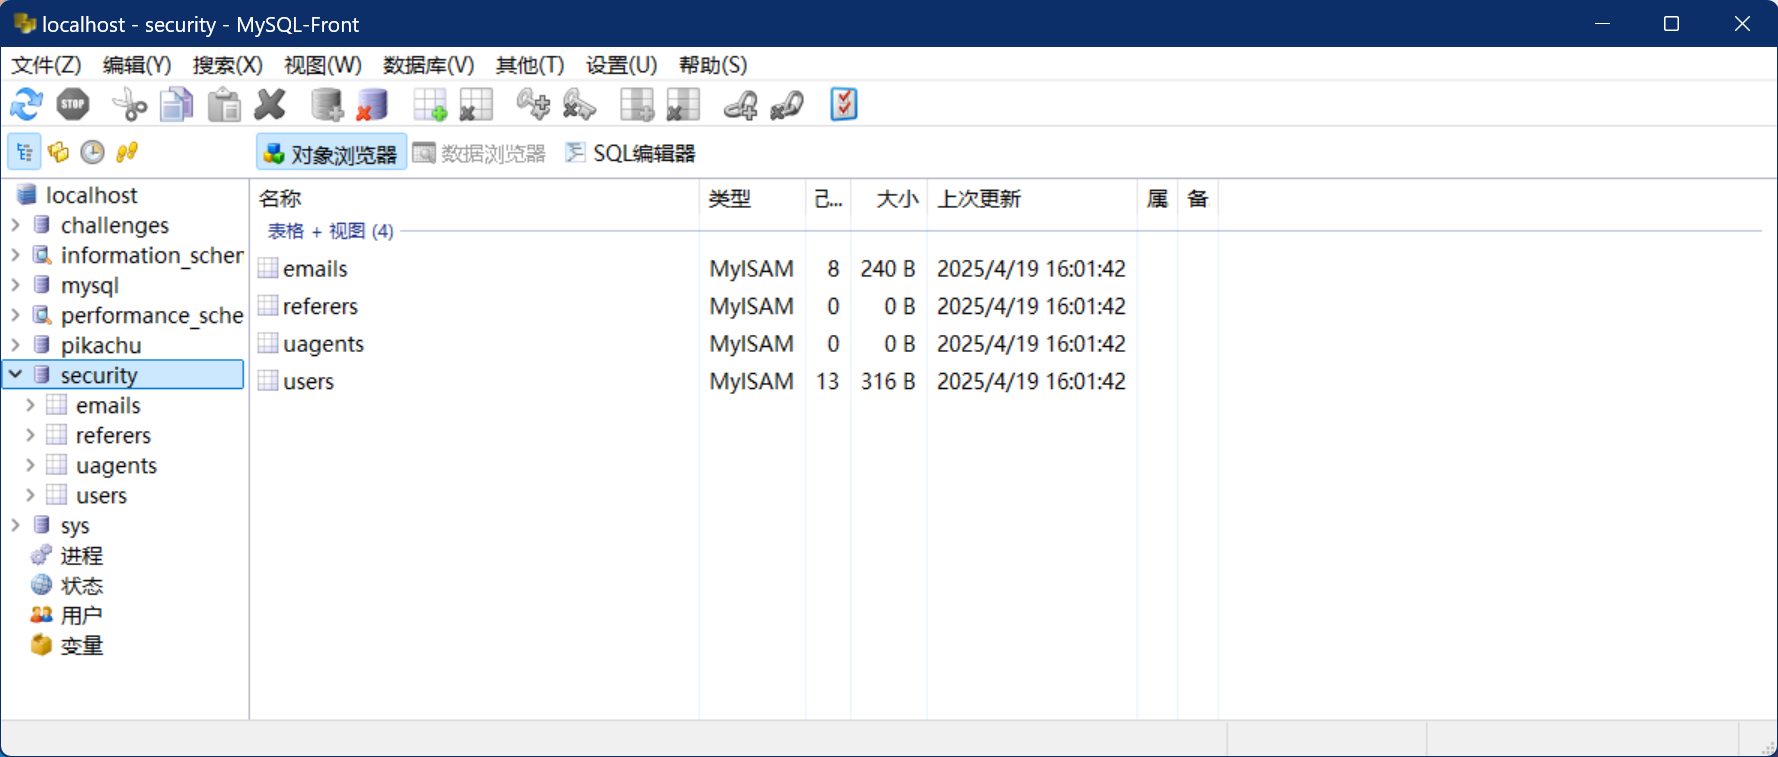Image resolution: width=1778 pixels, height=757 pixels.
Task: Click the checklist icon in the toolbar
Action: pyautogui.click(x=843, y=104)
